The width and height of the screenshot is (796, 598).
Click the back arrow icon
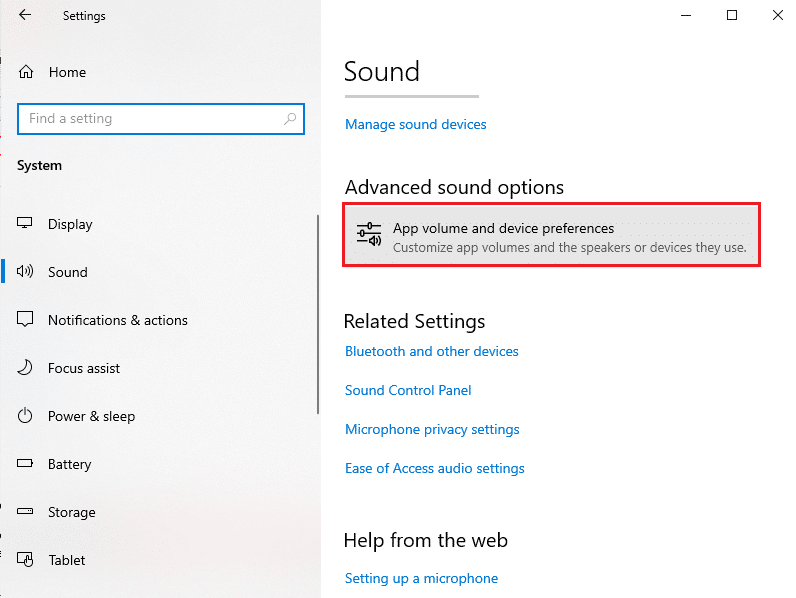tap(25, 16)
